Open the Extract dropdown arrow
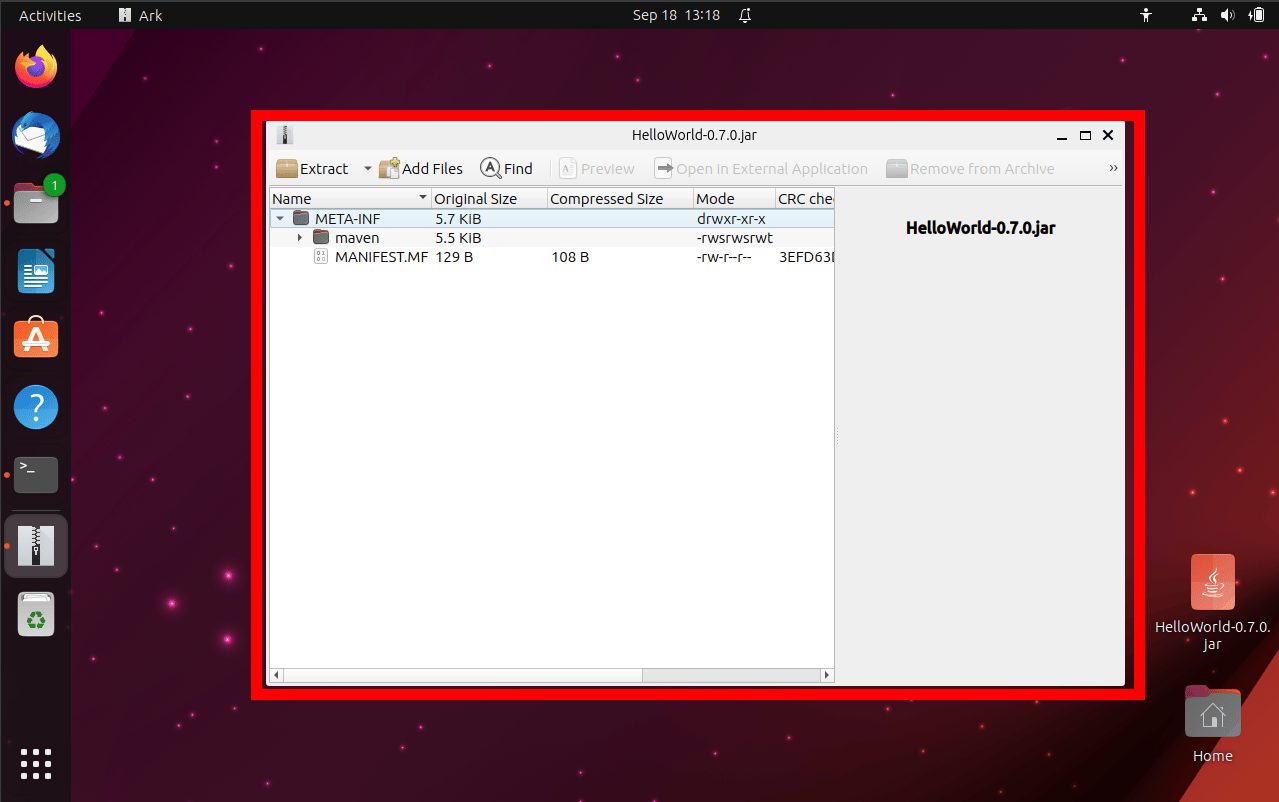This screenshot has width=1279, height=802. tap(366, 168)
